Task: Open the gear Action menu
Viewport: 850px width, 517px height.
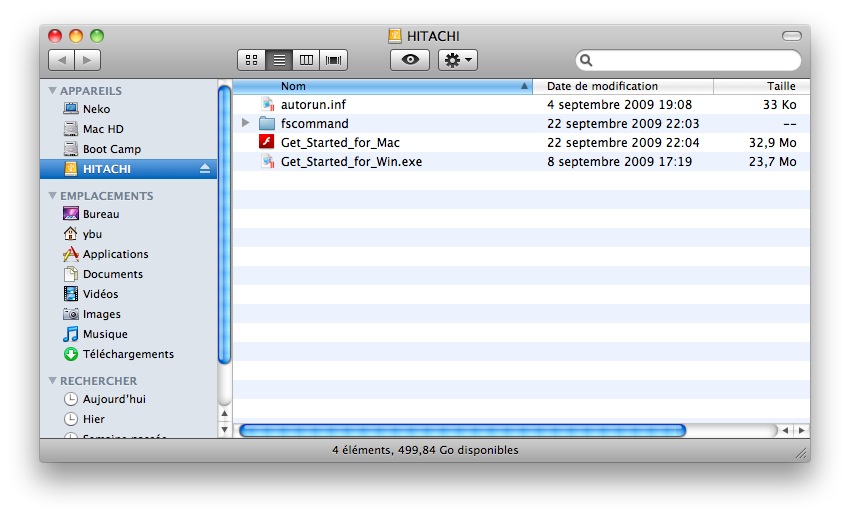Action: (458, 60)
